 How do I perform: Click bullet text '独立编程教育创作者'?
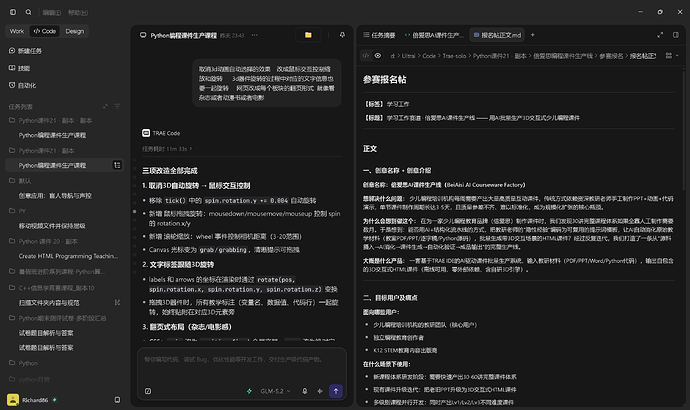[x=398, y=338]
